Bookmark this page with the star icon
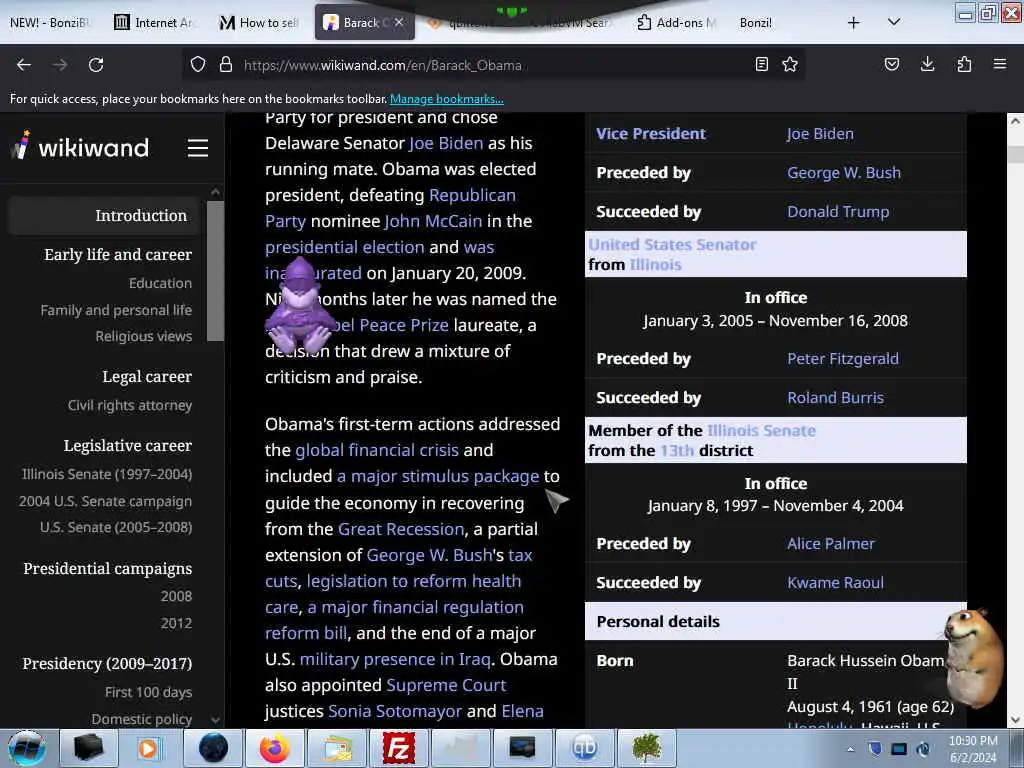 tap(790, 65)
